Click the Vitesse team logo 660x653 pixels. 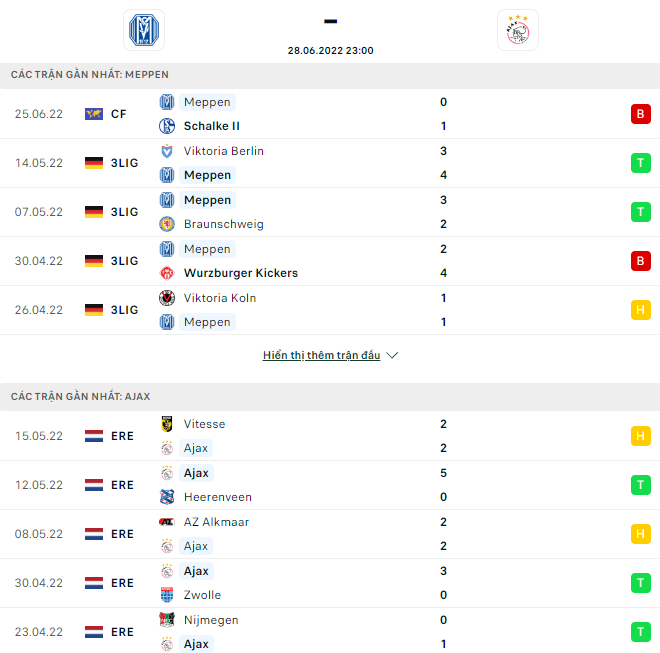[x=167, y=424]
